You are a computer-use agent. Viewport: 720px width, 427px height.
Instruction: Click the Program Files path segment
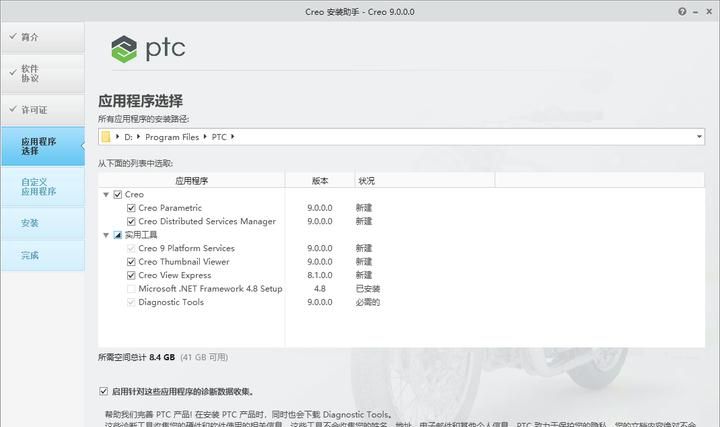[172, 137]
